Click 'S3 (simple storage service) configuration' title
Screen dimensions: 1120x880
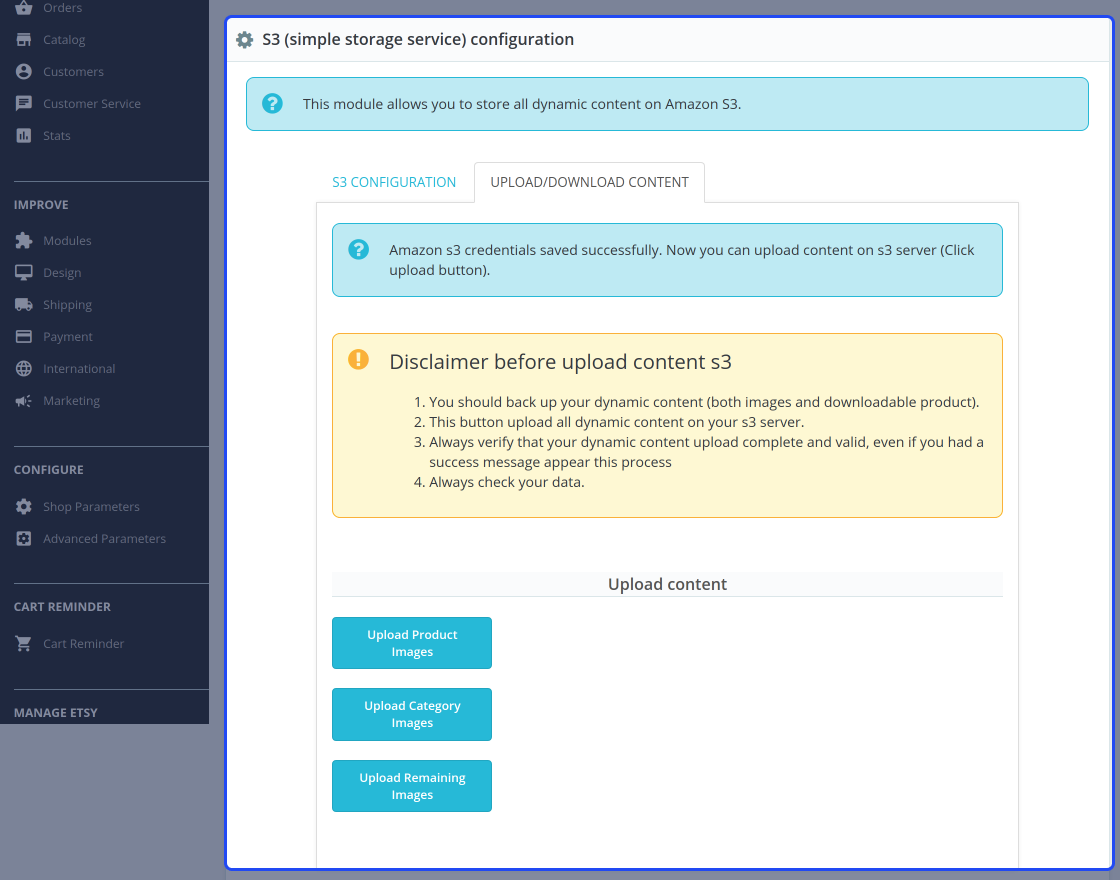click(x=418, y=40)
